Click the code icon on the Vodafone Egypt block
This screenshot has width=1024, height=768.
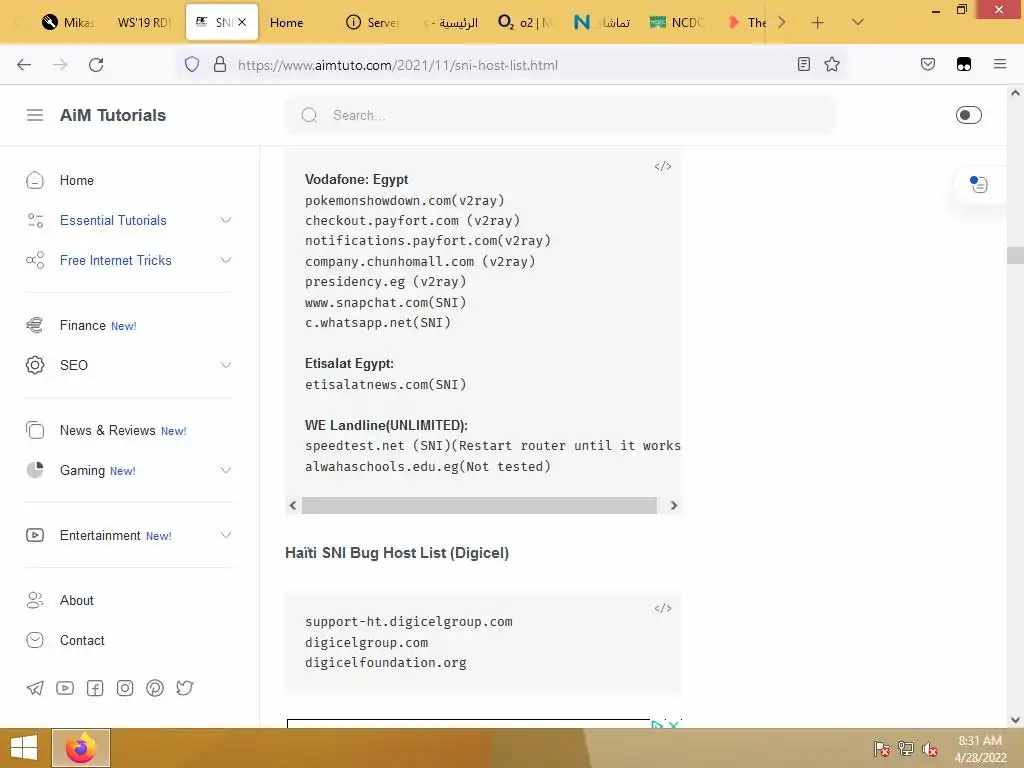(663, 166)
